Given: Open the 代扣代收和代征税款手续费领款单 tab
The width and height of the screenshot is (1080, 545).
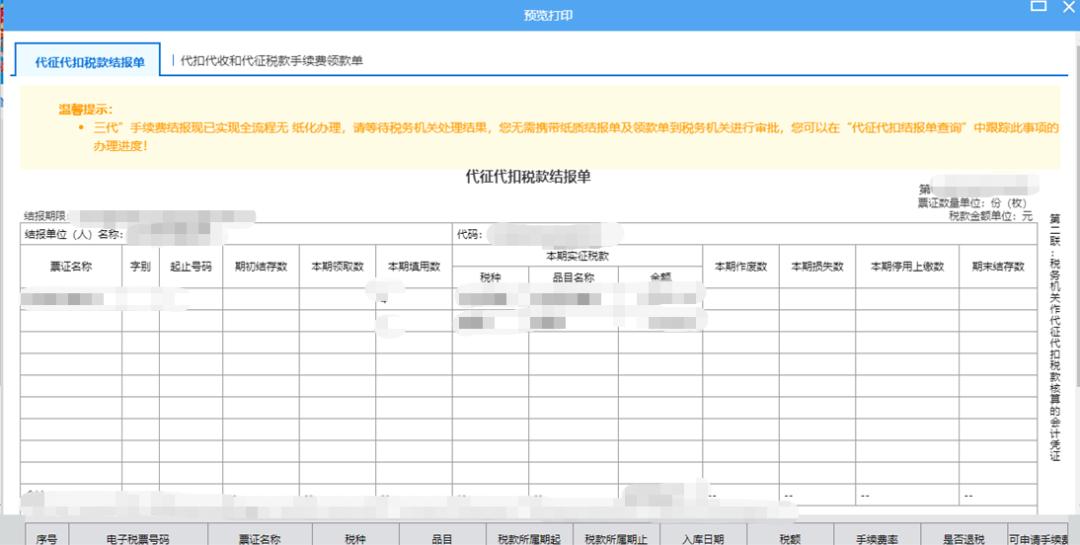Looking at the screenshot, I should click(271, 61).
